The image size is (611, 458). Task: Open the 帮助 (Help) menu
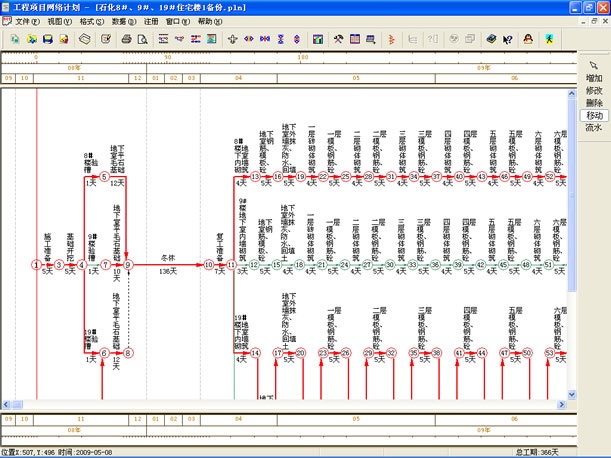(208, 20)
